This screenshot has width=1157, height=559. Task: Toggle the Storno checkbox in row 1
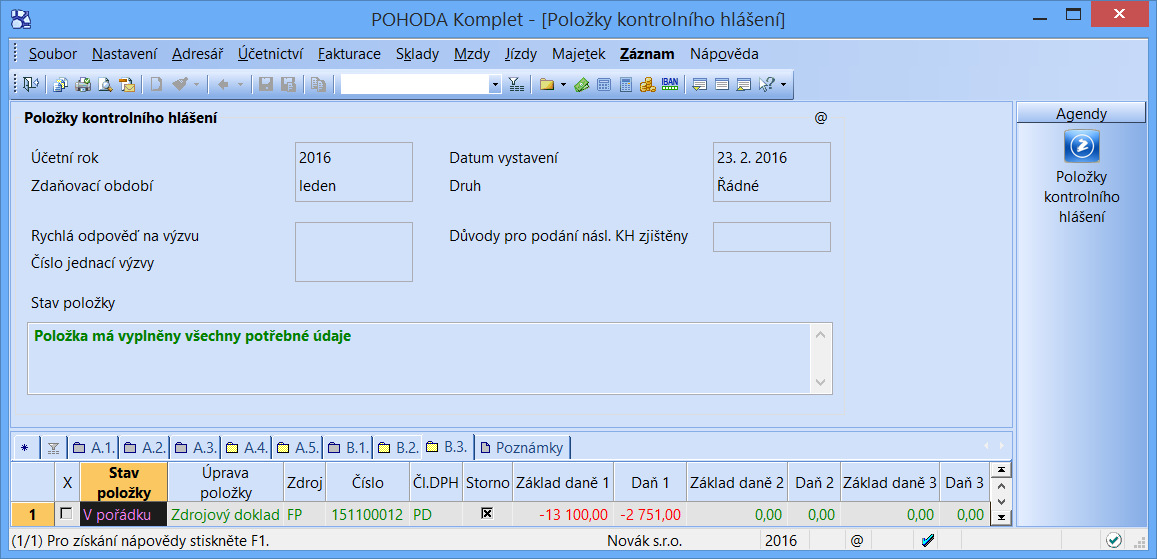[488, 514]
